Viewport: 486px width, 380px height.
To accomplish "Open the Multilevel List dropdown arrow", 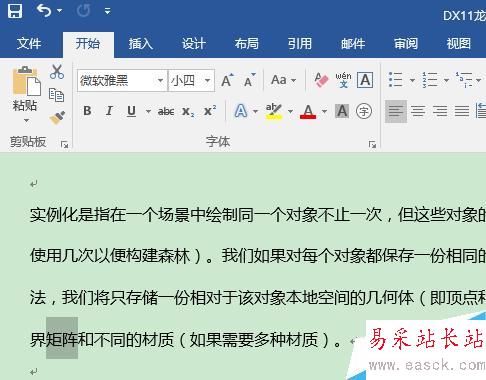I will [478, 80].
